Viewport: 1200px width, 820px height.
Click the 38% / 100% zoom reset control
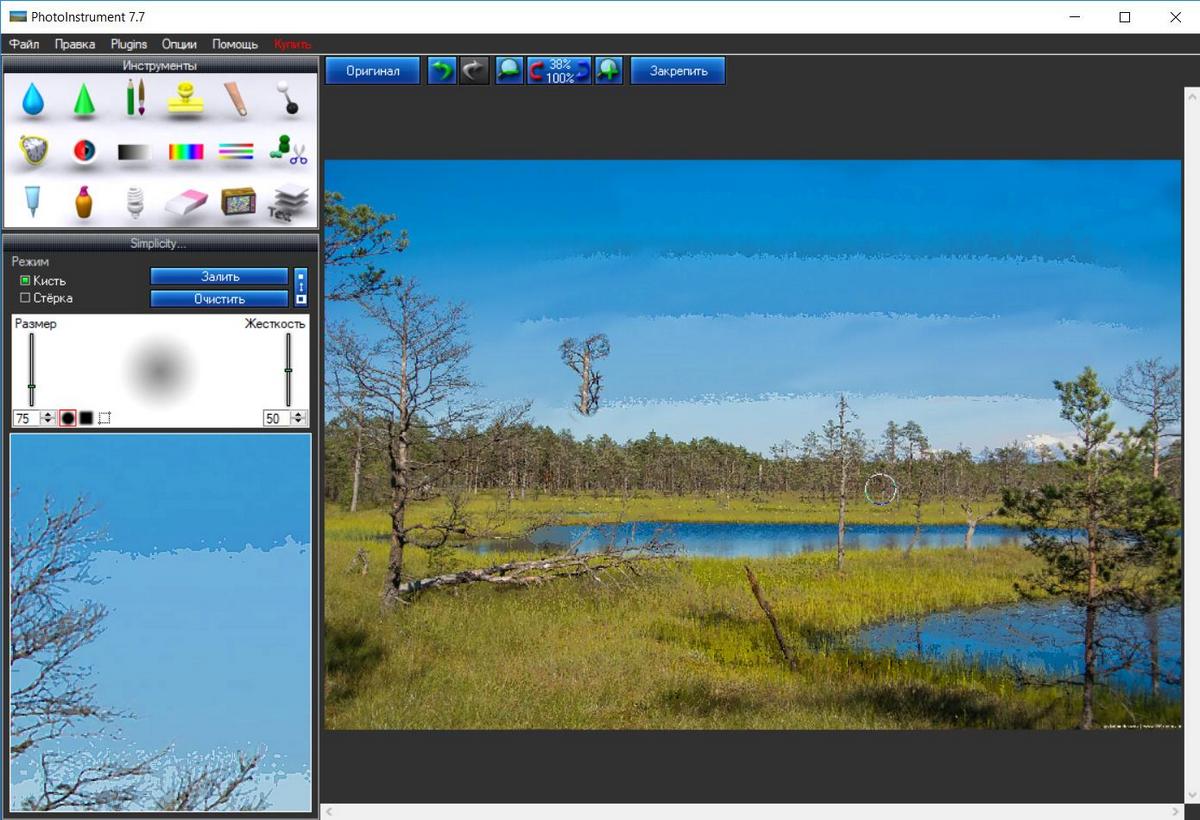coord(559,71)
